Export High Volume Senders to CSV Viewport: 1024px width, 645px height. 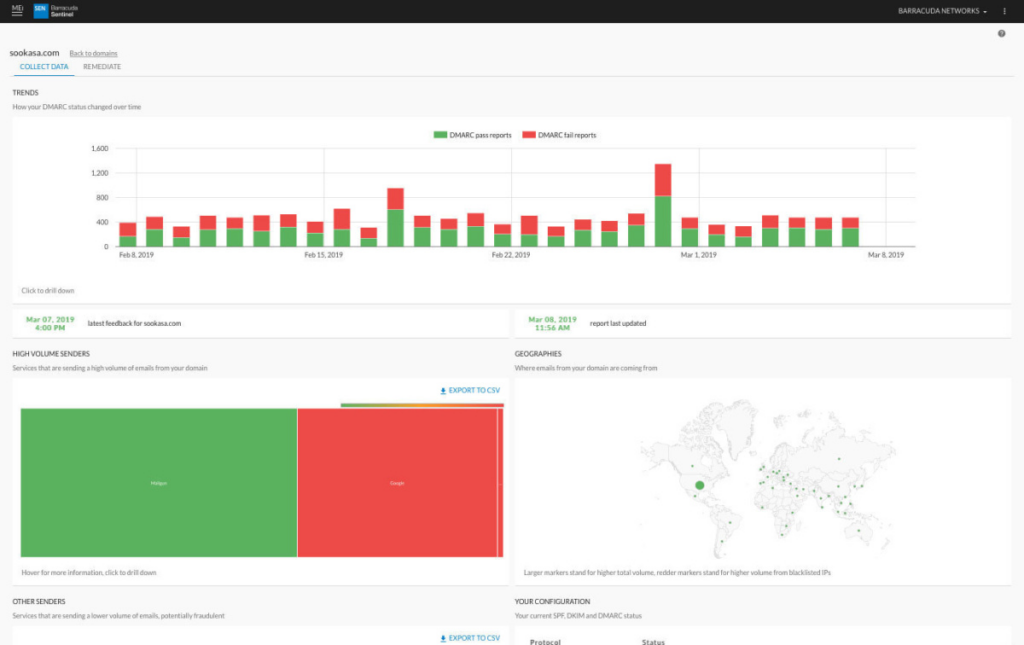[470, 390]
